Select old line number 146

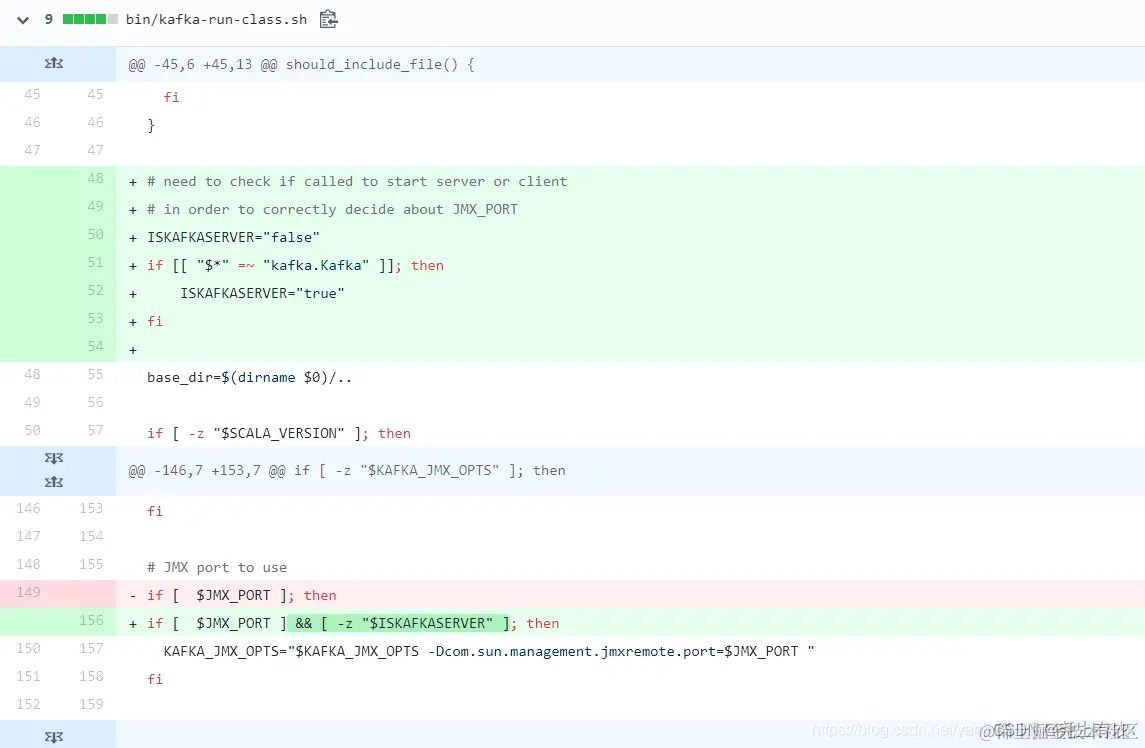click(28, 508)
